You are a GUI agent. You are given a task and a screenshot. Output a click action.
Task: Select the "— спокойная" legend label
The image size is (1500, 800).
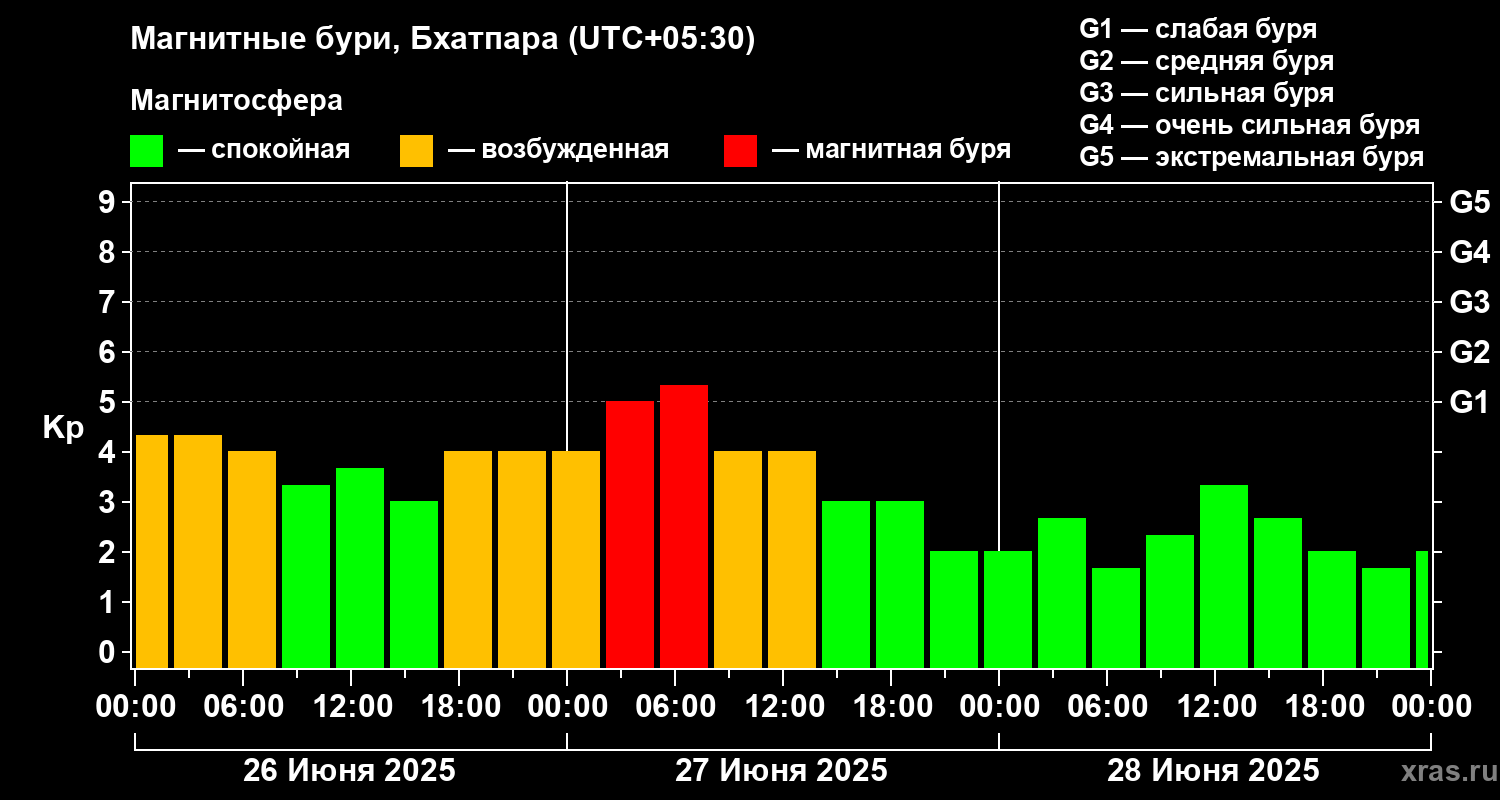tap(264, 151)
